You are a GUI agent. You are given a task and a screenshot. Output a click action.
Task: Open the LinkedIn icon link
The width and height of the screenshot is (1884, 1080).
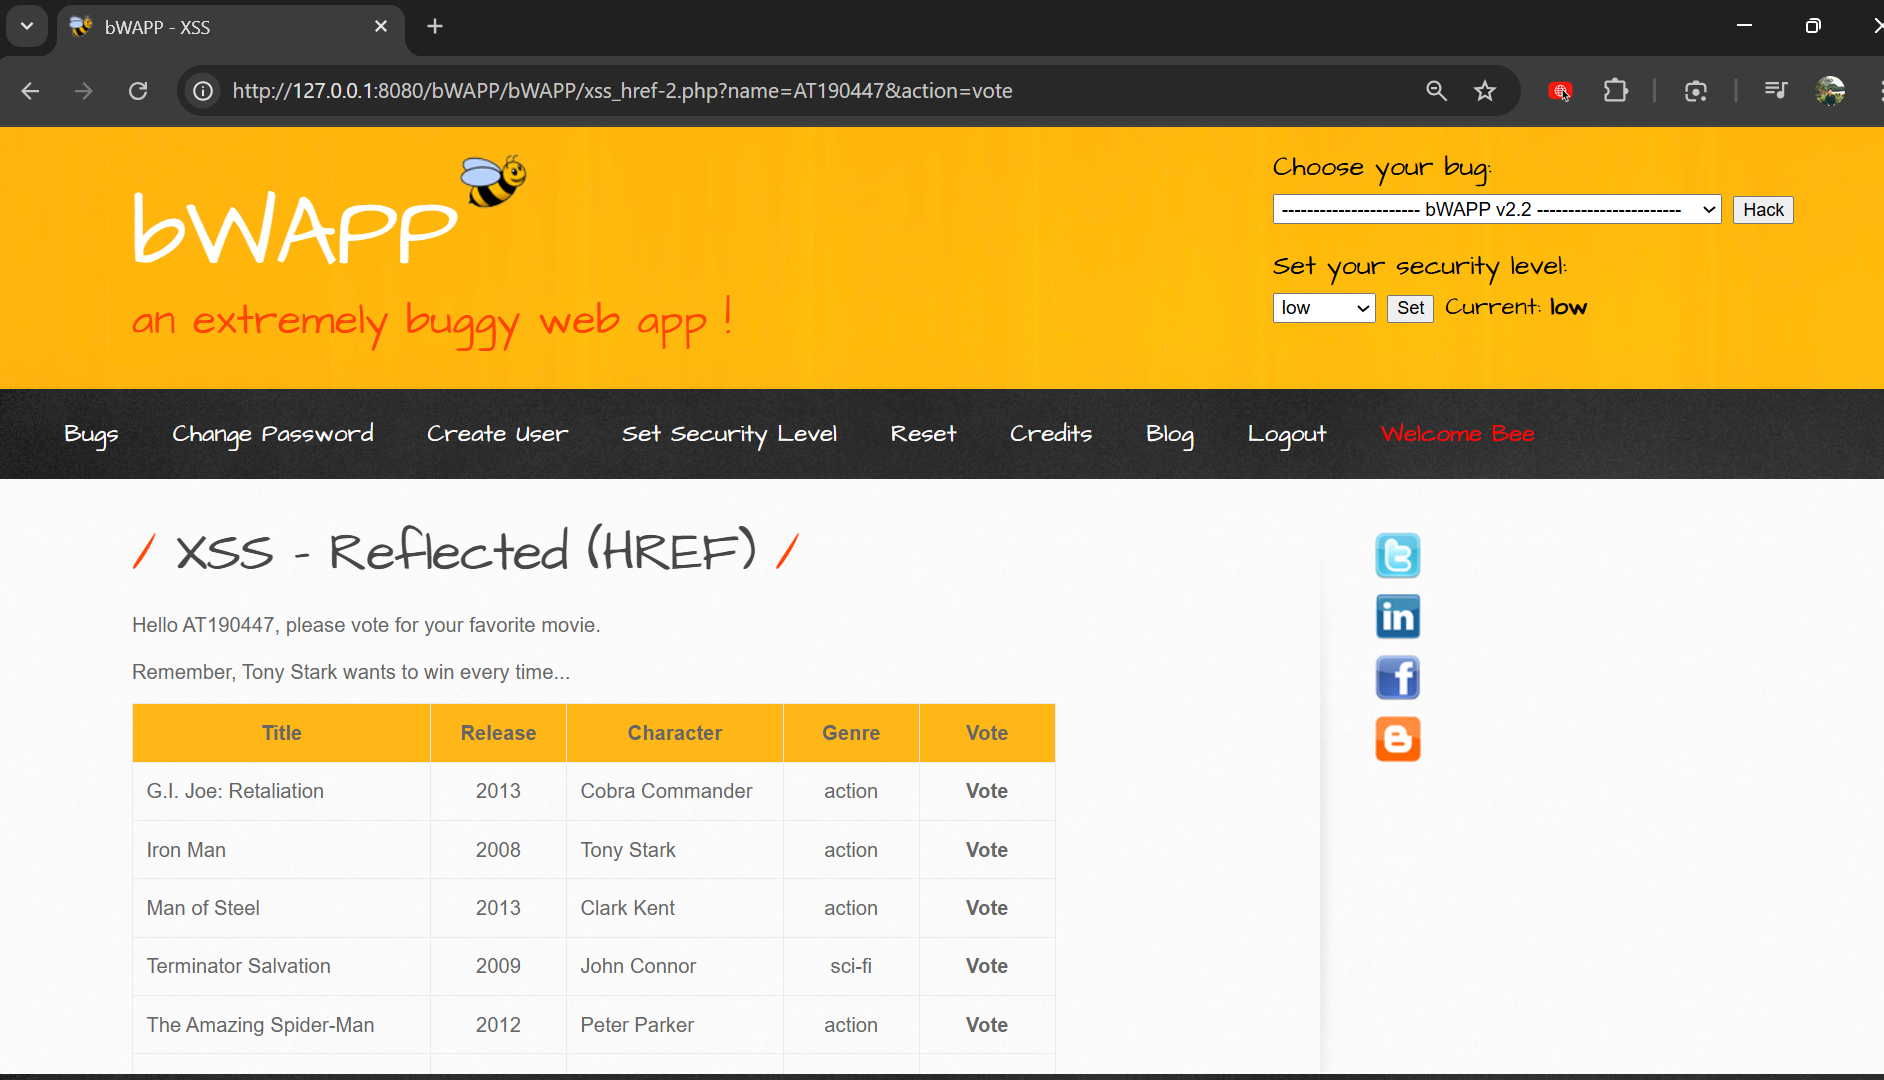pos(1397,617)
